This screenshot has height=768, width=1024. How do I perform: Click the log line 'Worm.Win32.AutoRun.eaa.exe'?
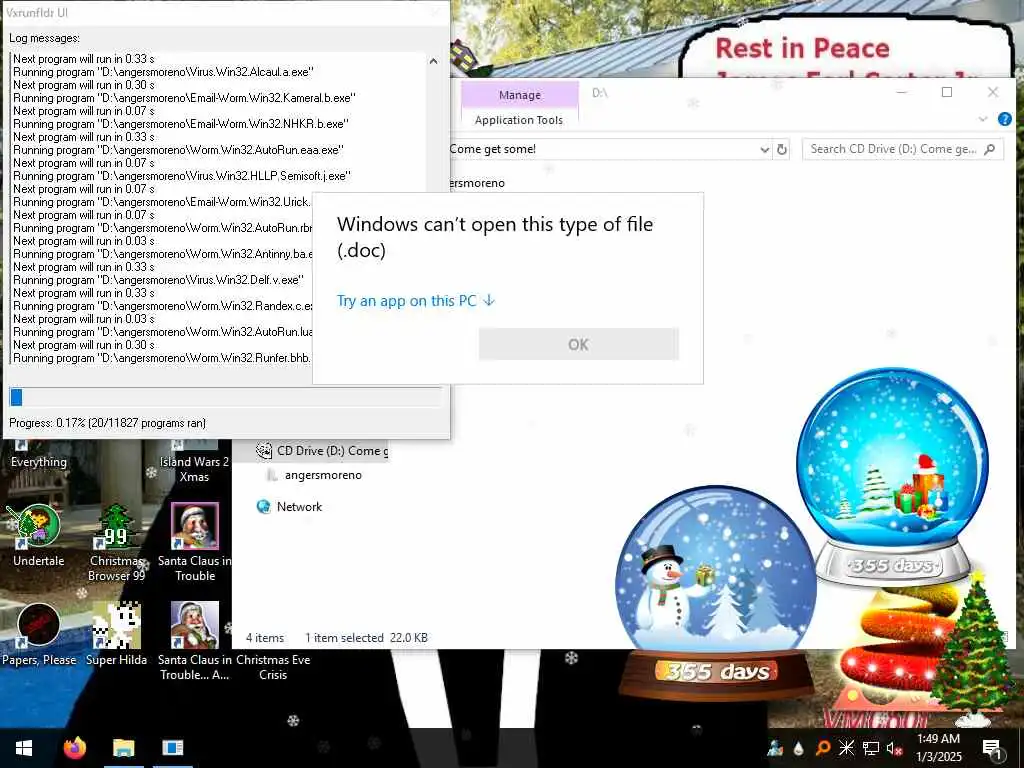pos(178,150)
